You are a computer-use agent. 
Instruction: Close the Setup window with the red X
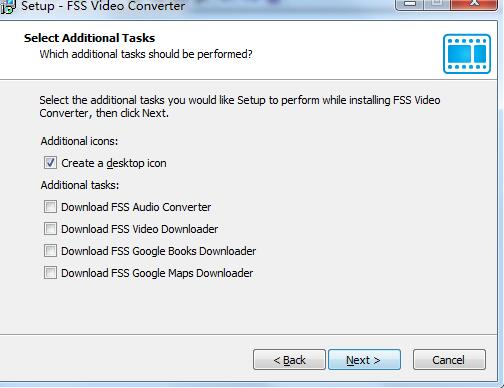pyautogui.click(x=474, y=4)
